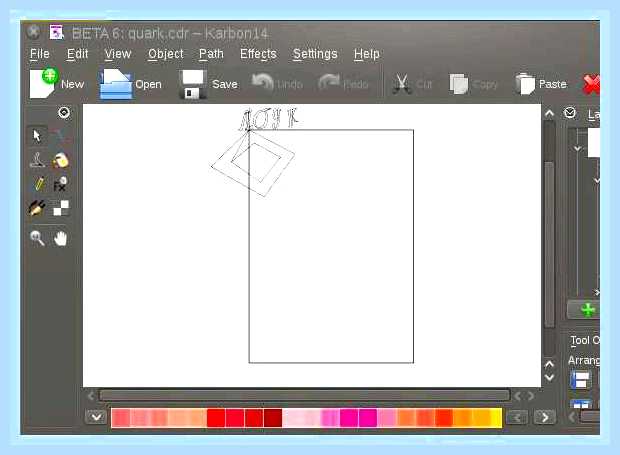Save the document with the floppy icon

click(208, 83)
